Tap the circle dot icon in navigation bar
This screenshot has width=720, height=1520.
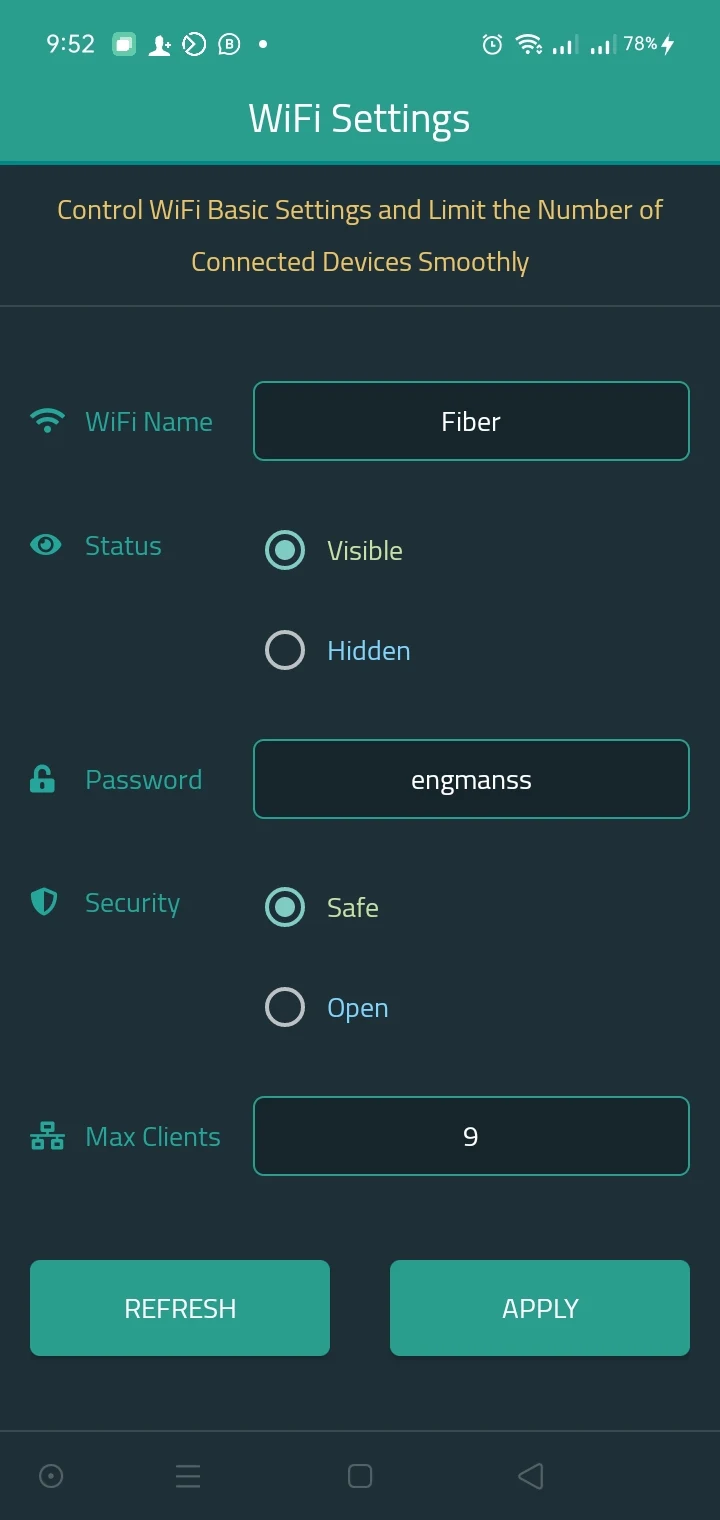51,1476
